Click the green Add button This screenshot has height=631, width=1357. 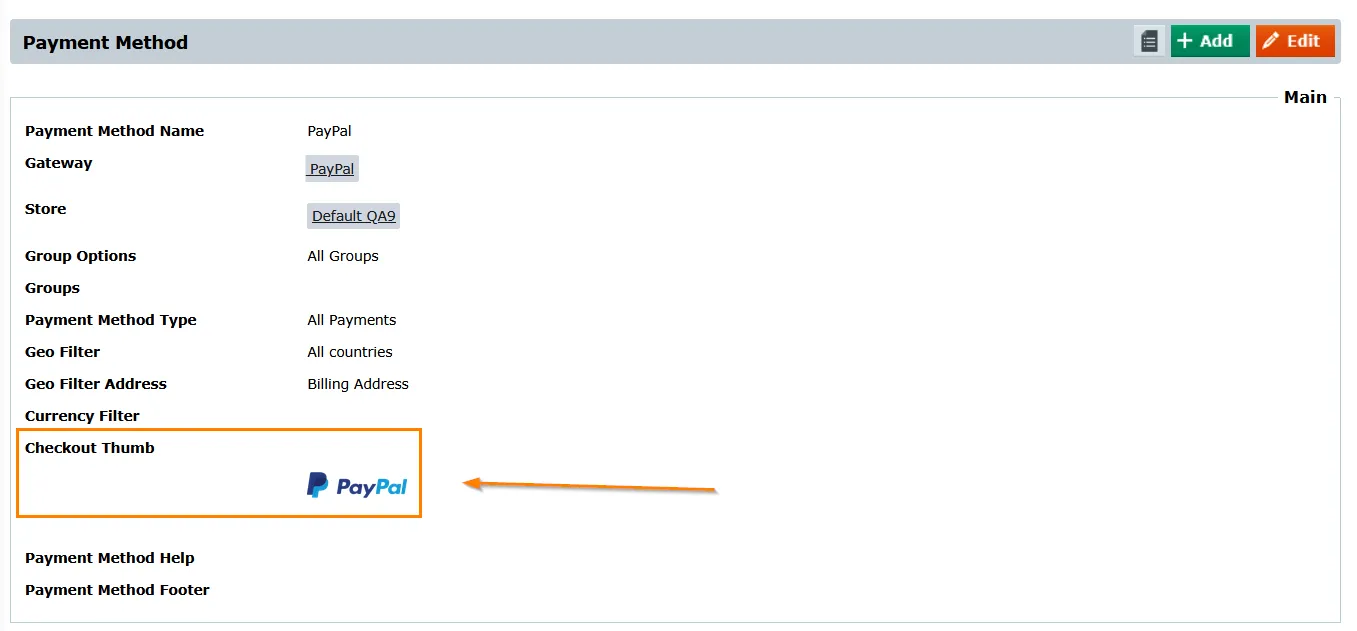pos(1210,41)
